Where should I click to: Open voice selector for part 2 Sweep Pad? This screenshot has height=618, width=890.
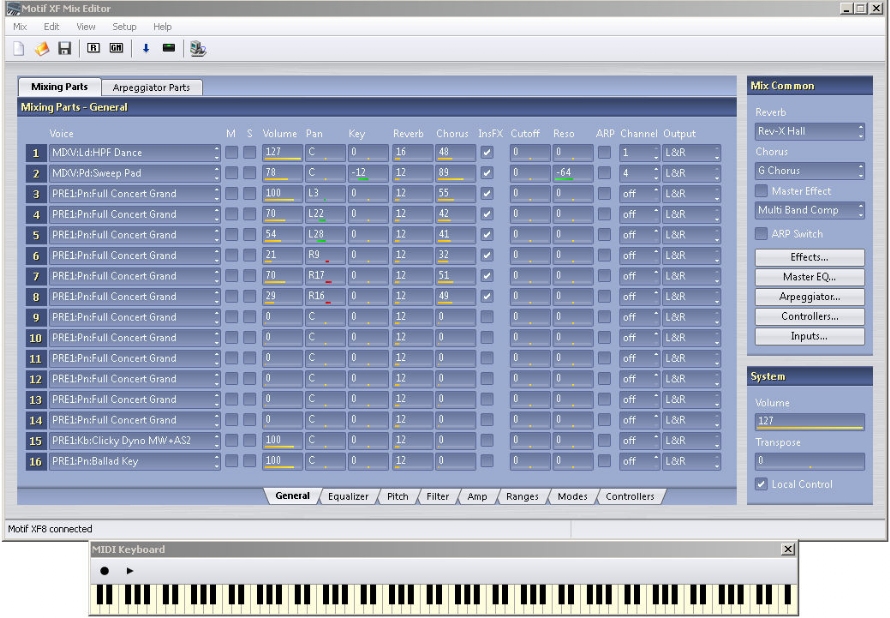tap(135, 173)
